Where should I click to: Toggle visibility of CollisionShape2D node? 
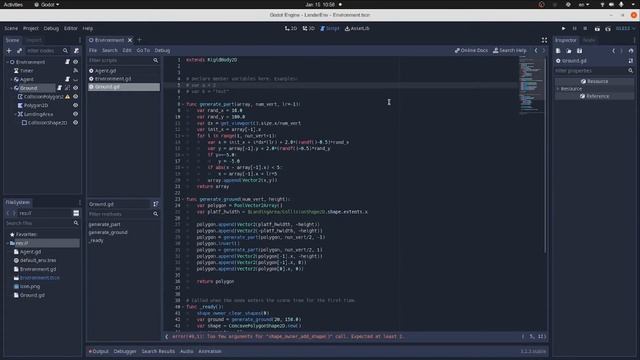[76, 122]
